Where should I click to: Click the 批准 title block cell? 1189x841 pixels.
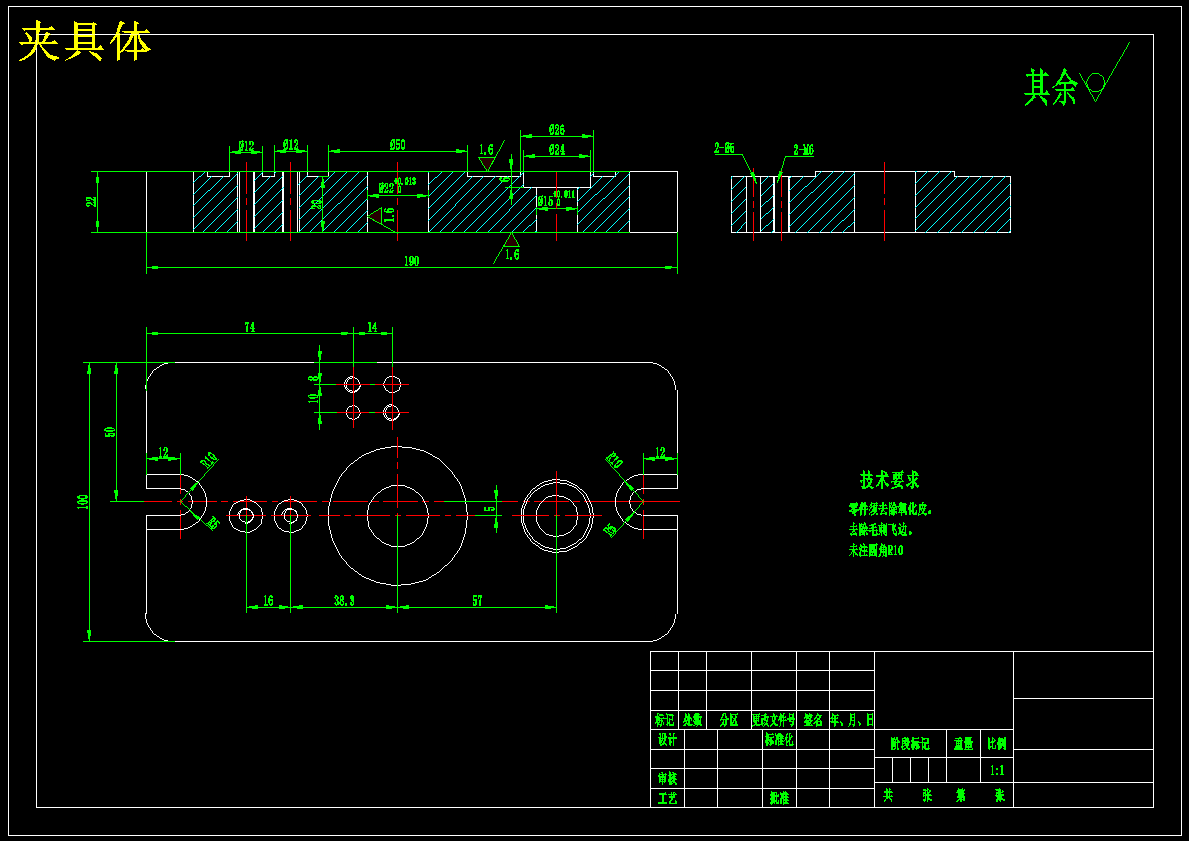[x=779, y=798]
